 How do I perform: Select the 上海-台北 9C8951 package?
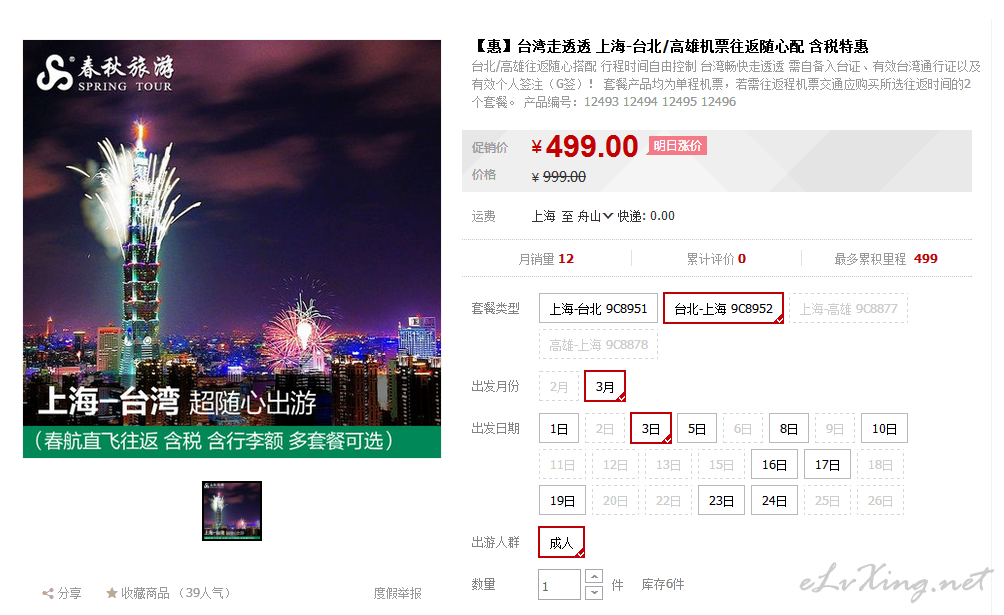598,308
